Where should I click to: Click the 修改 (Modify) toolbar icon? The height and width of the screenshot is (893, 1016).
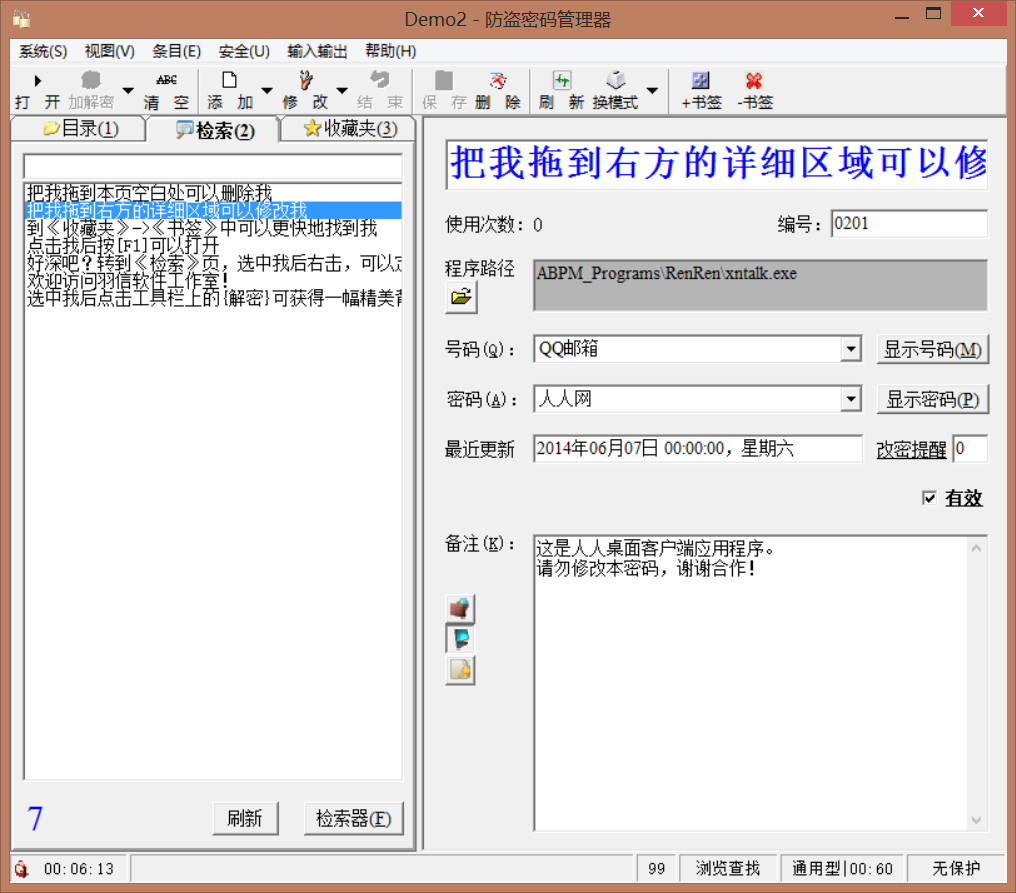coord(305,89)
